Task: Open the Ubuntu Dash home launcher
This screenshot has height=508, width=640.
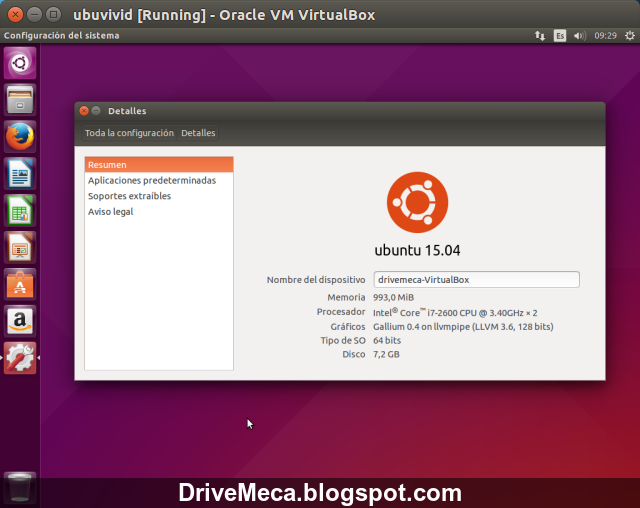Action: (x=20, y=63)
